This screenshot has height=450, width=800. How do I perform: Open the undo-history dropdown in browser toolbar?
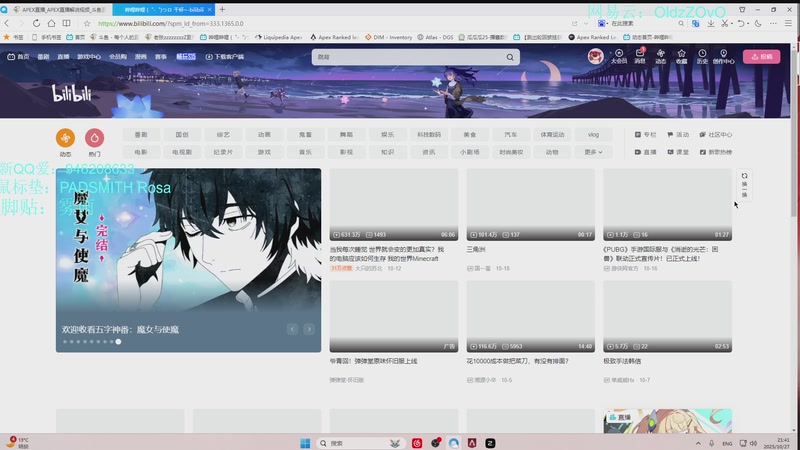coord(748,23)
